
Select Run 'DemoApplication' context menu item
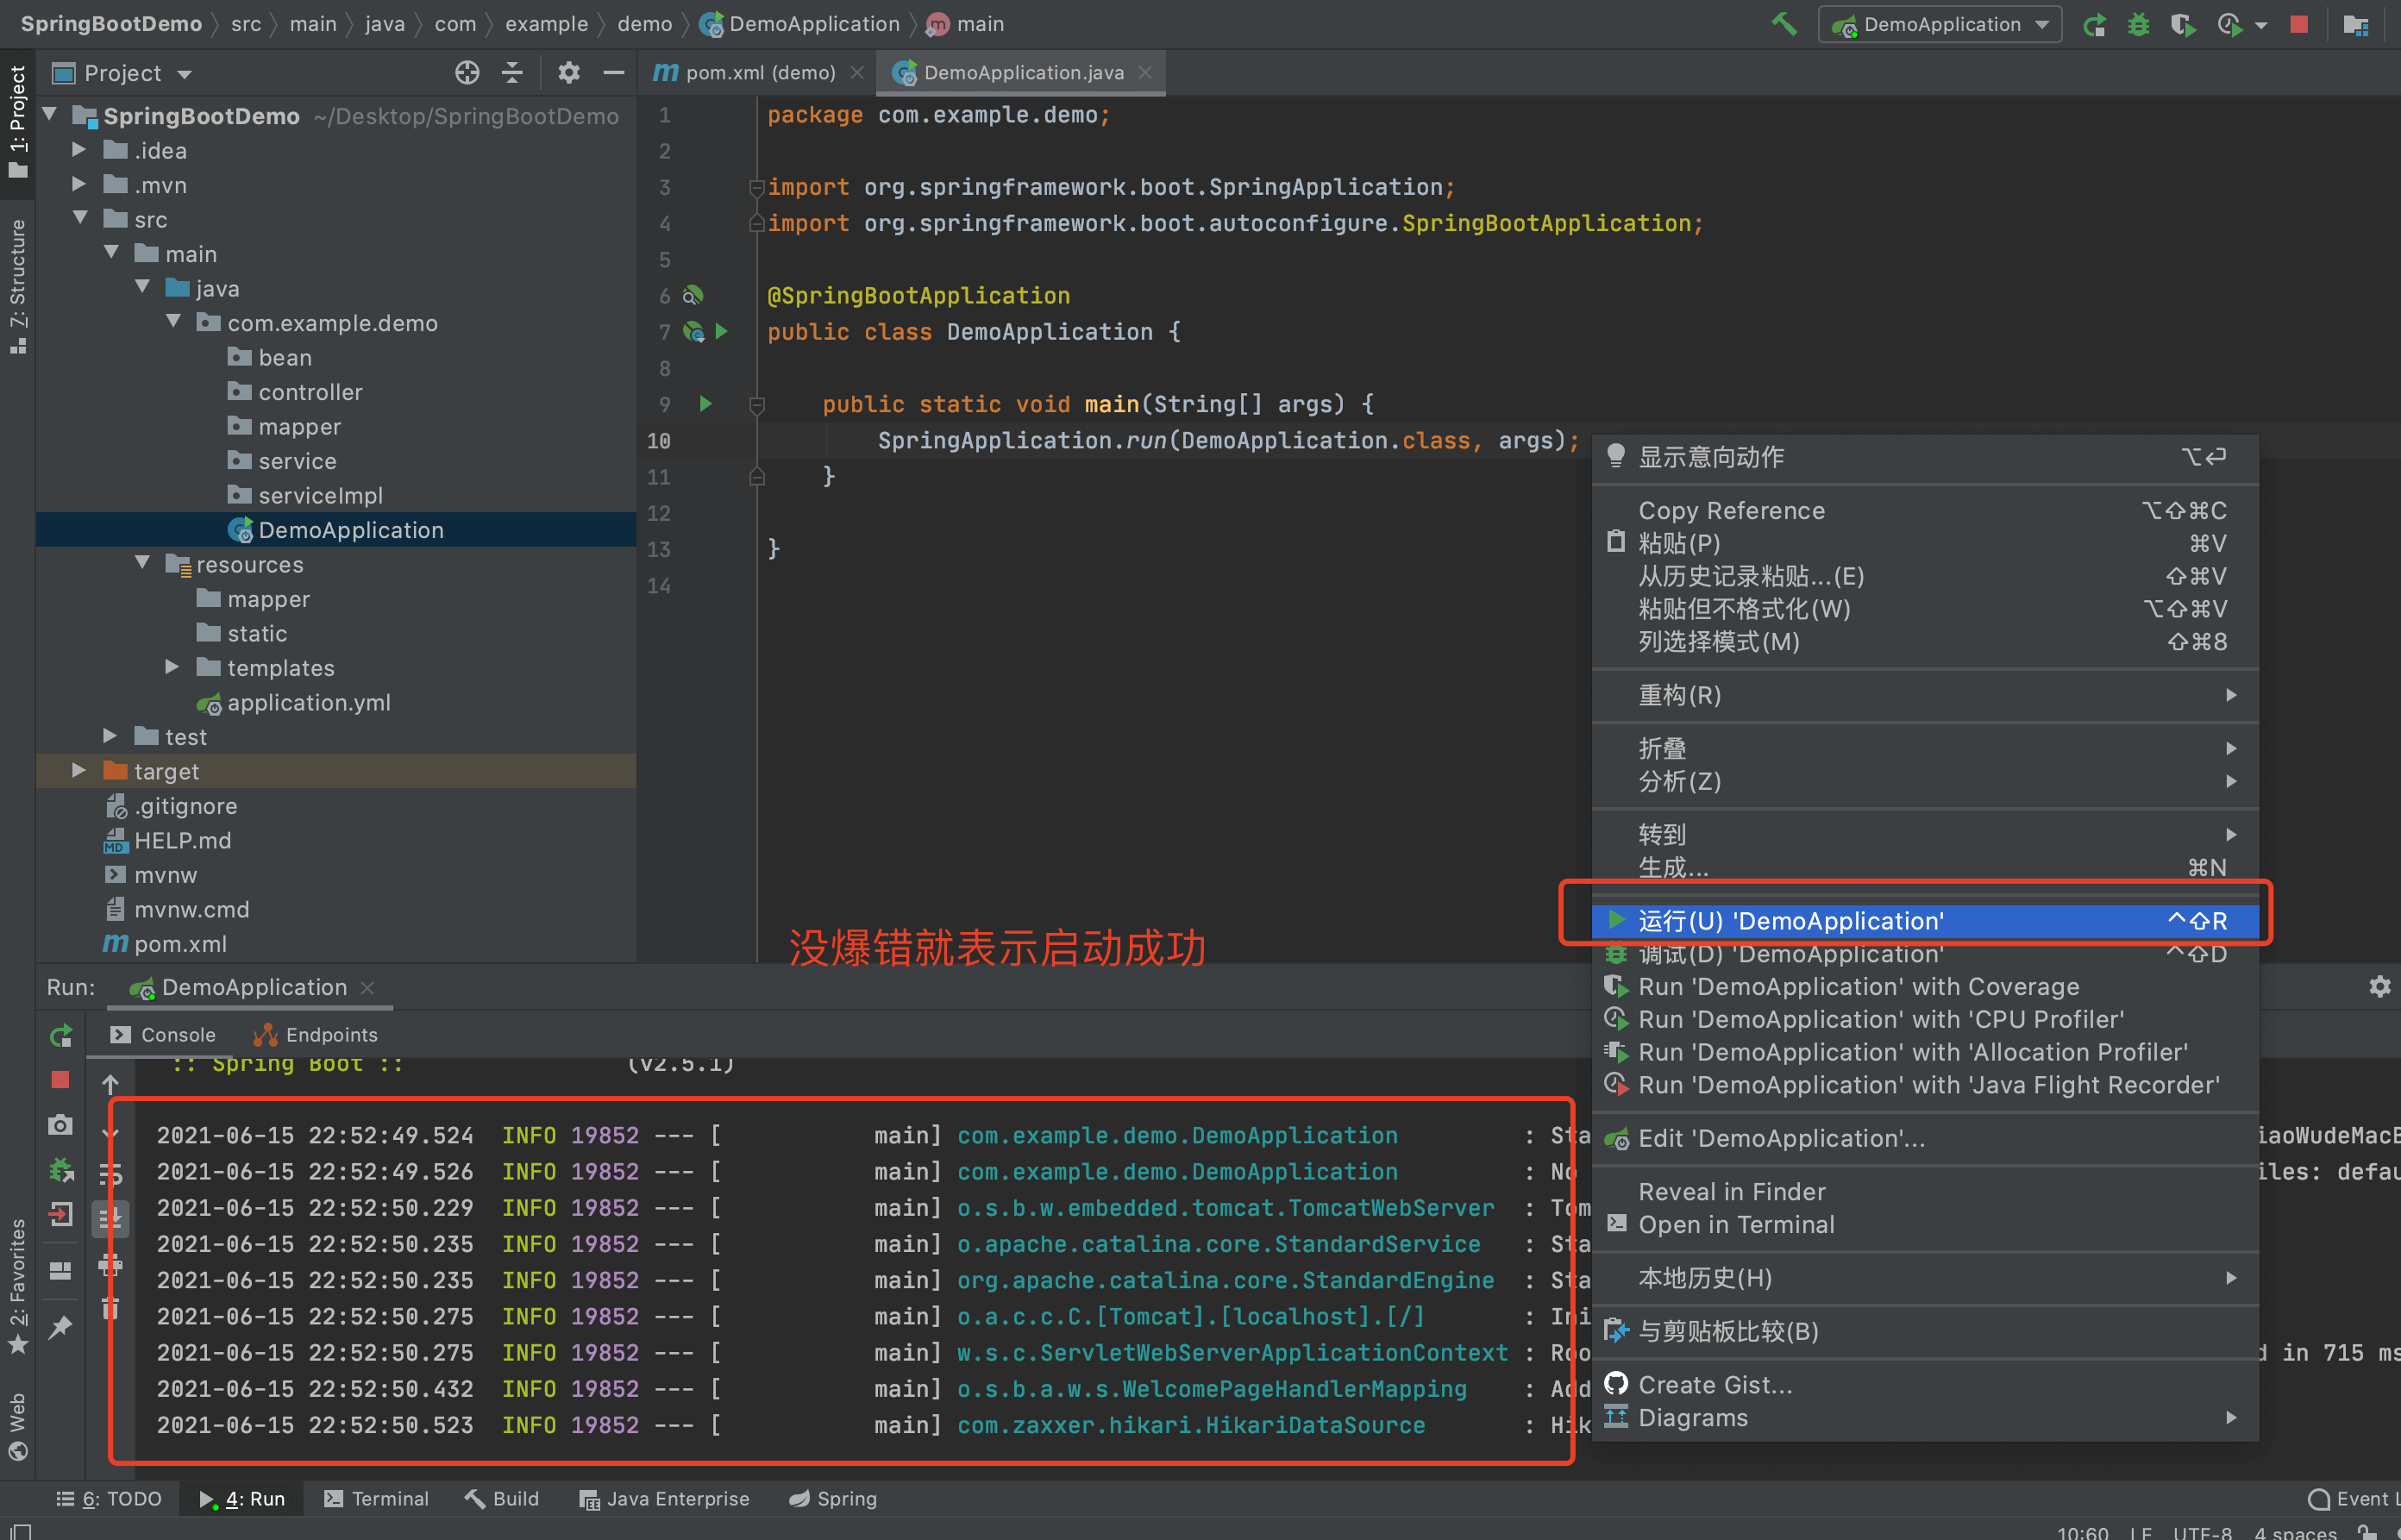pyautogui.click(x=1925, y=920)
